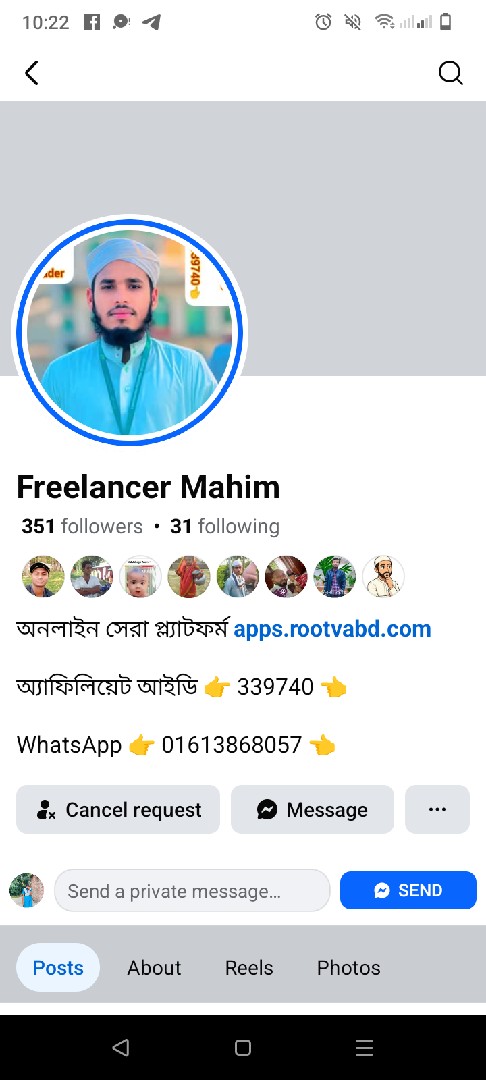Switch to the About tab
The height and width of the screenshot is (1080, 486).
(154, 967)
